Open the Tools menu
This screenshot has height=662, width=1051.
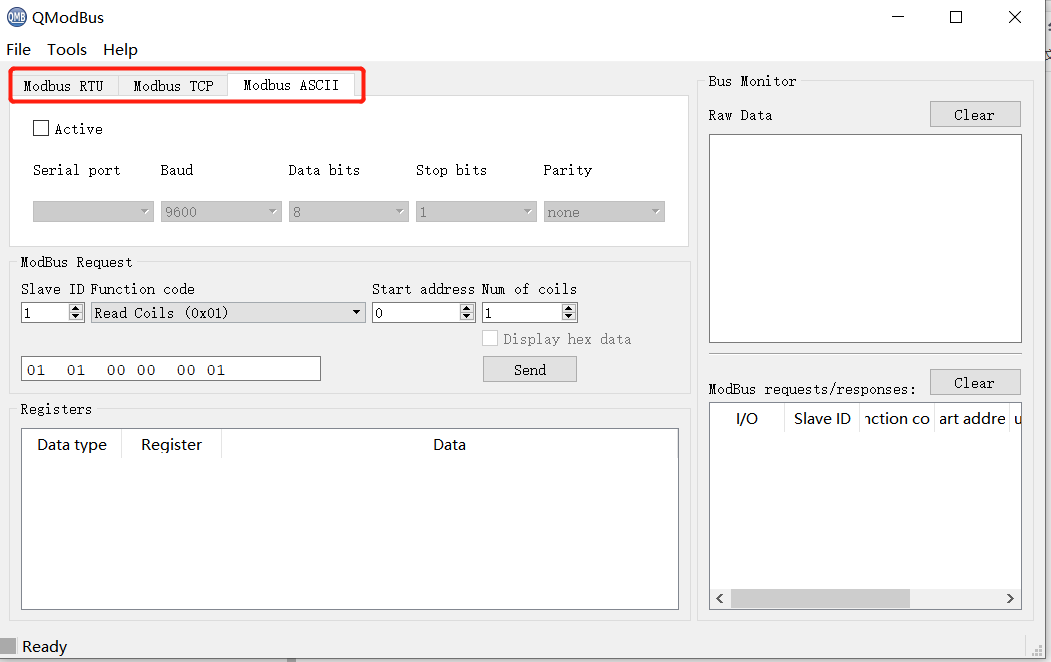pyautogui.click(x=66, y=49)
